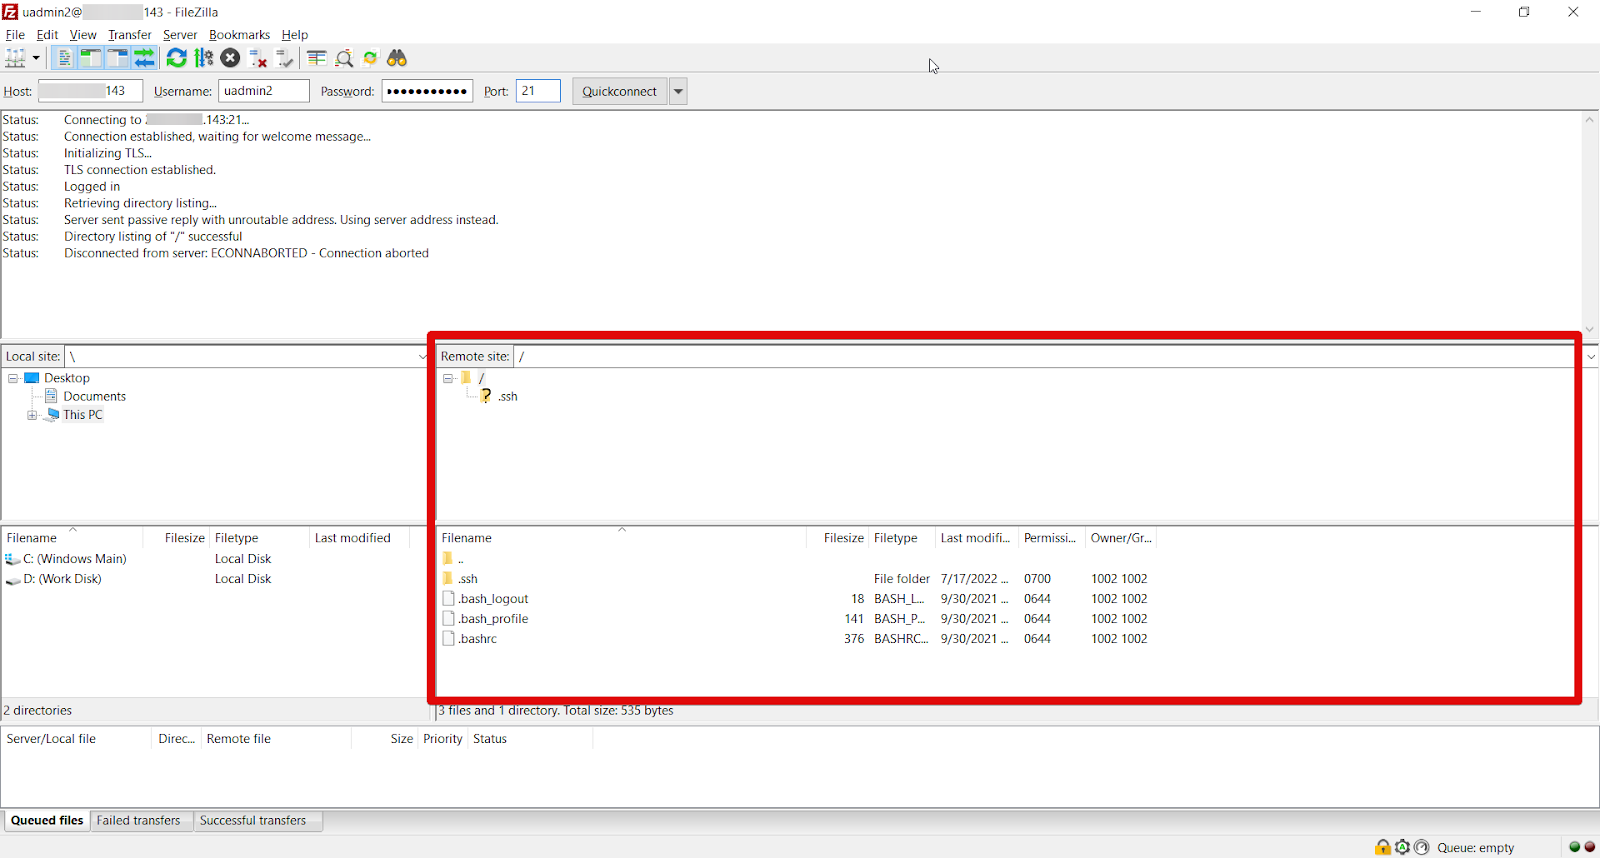This screenshot has height=858, width=1600.
Task: Click the Host input field
Action: [90, 91]
